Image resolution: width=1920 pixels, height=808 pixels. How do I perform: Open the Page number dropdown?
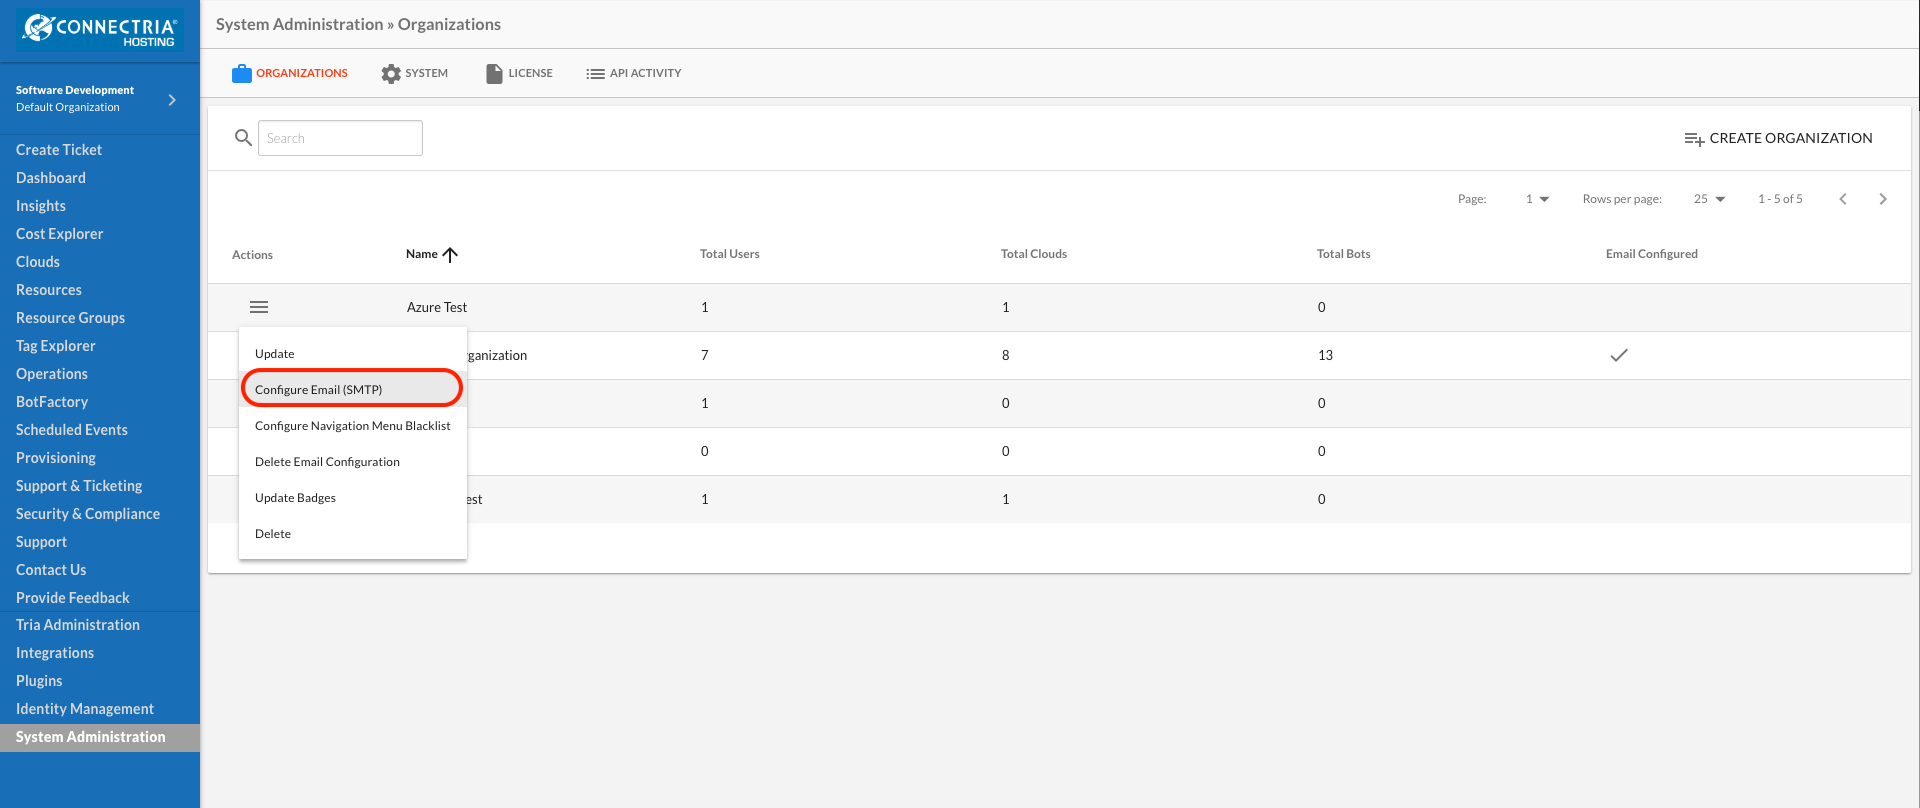[1537, 199]
